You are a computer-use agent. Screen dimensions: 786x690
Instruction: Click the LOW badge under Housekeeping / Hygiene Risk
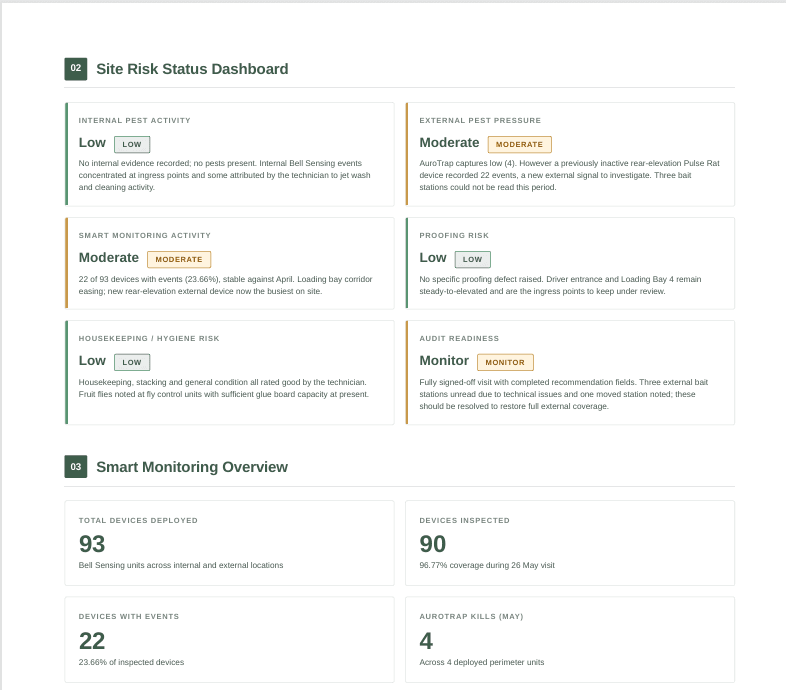point(132,362)
